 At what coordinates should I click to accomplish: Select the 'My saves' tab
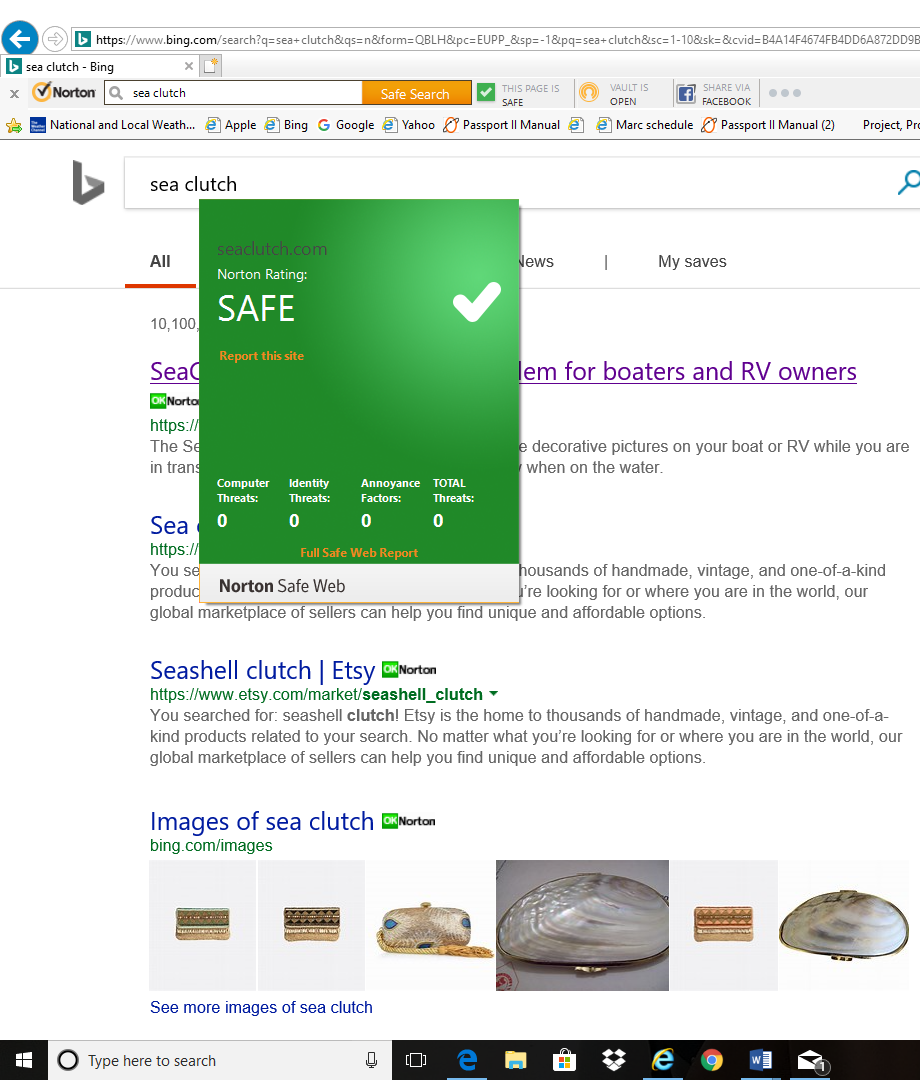tap(692, 262)
